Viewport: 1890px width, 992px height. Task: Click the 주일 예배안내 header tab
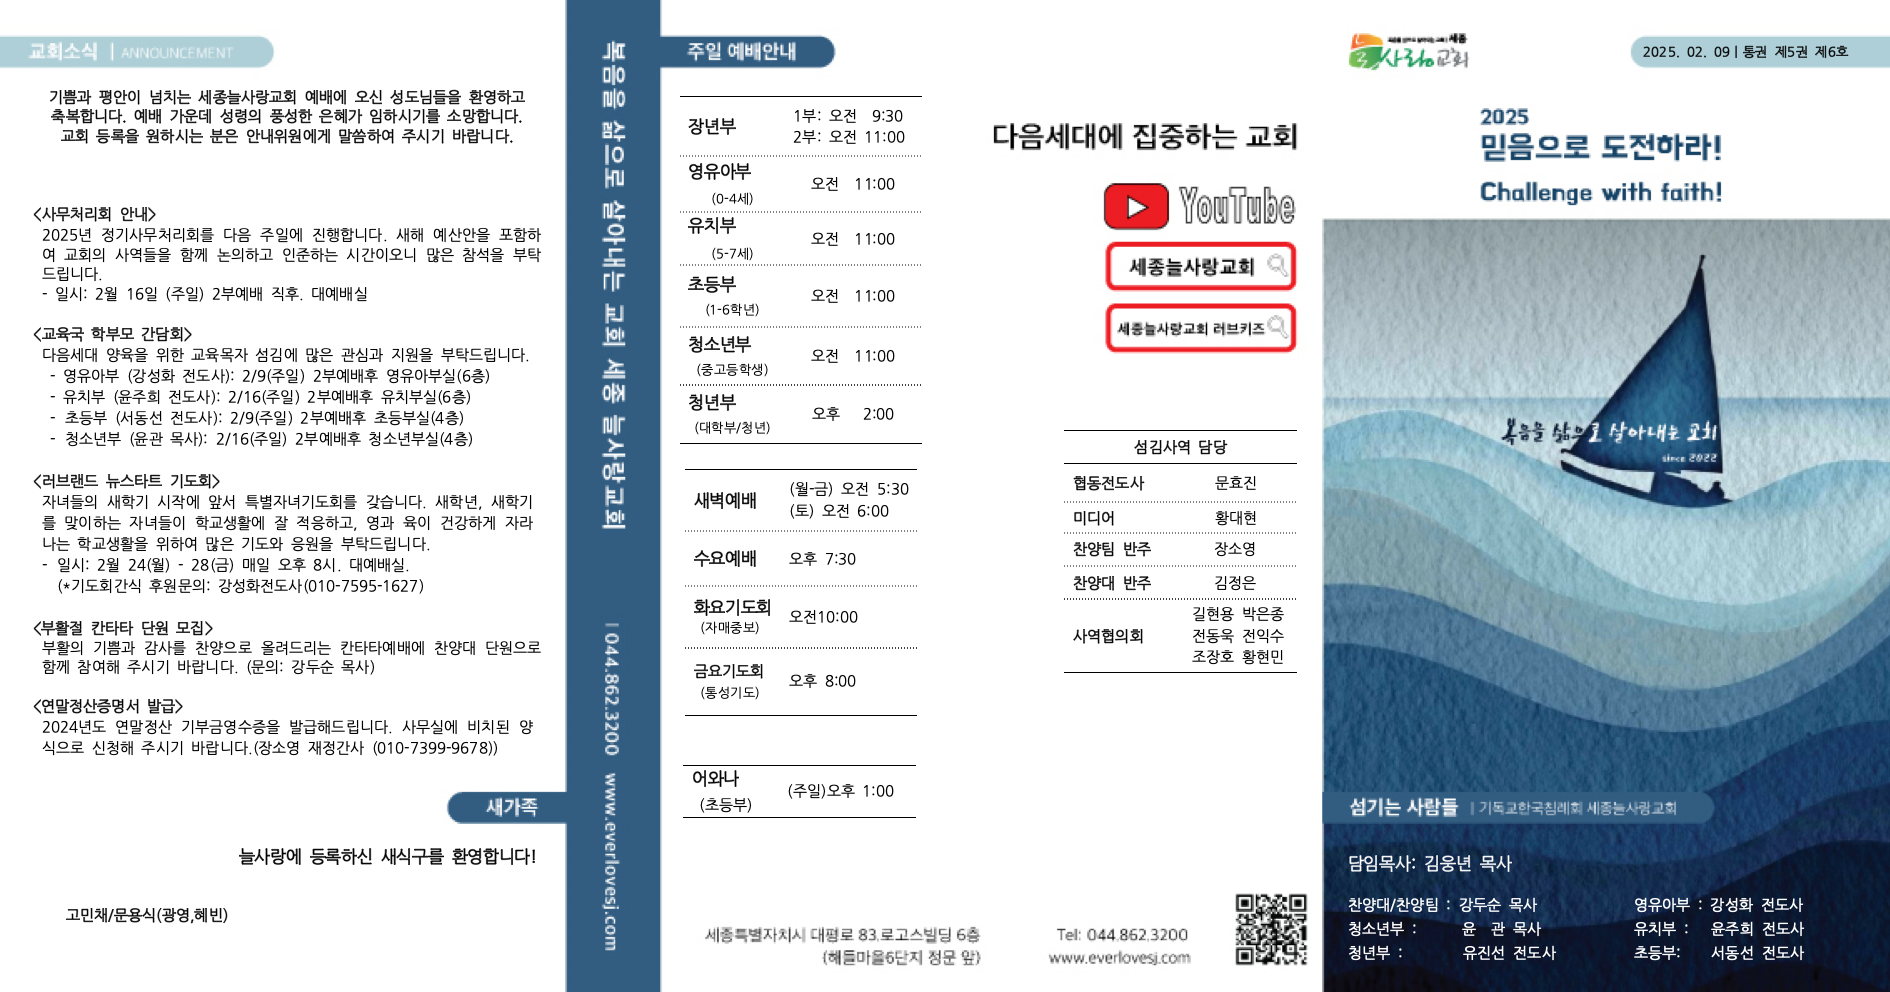click(746, 51)
